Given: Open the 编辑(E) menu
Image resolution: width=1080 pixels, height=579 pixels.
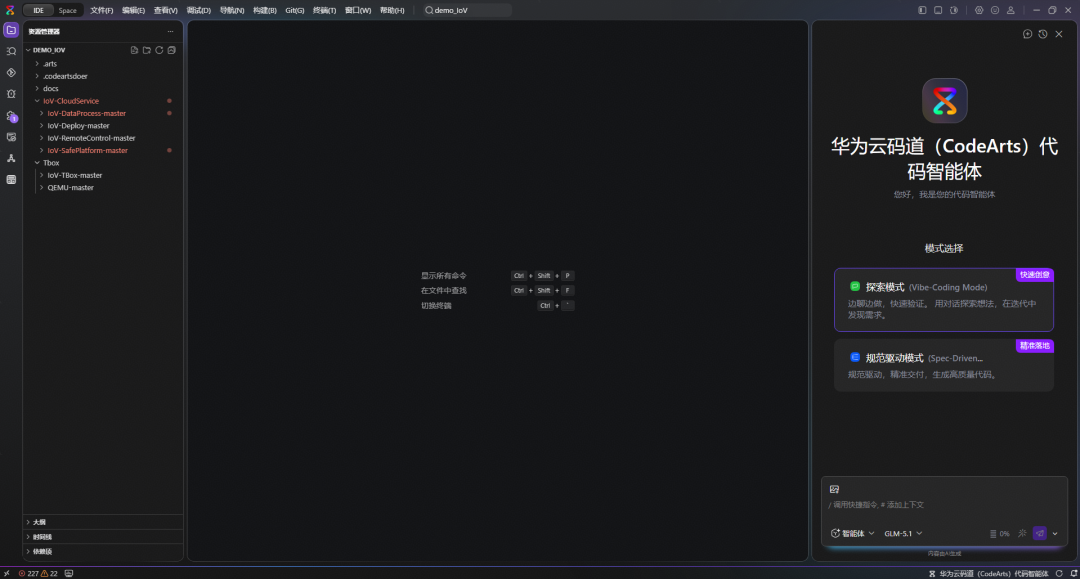Looking at the screenshot, I should click(134, 10).
